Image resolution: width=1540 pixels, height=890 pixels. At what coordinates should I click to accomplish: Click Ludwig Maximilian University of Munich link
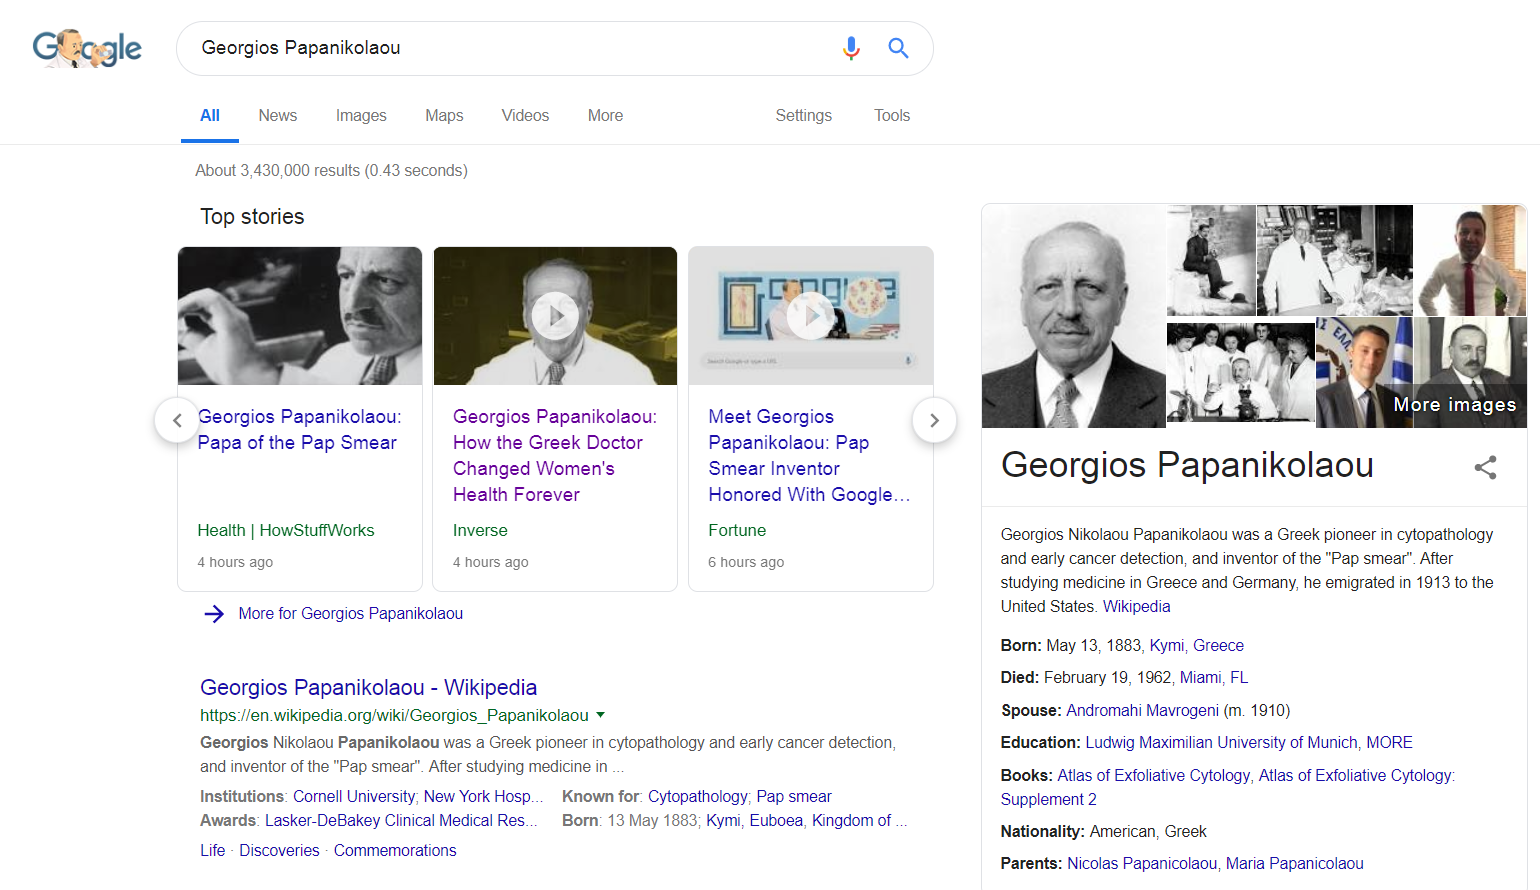1221,742
